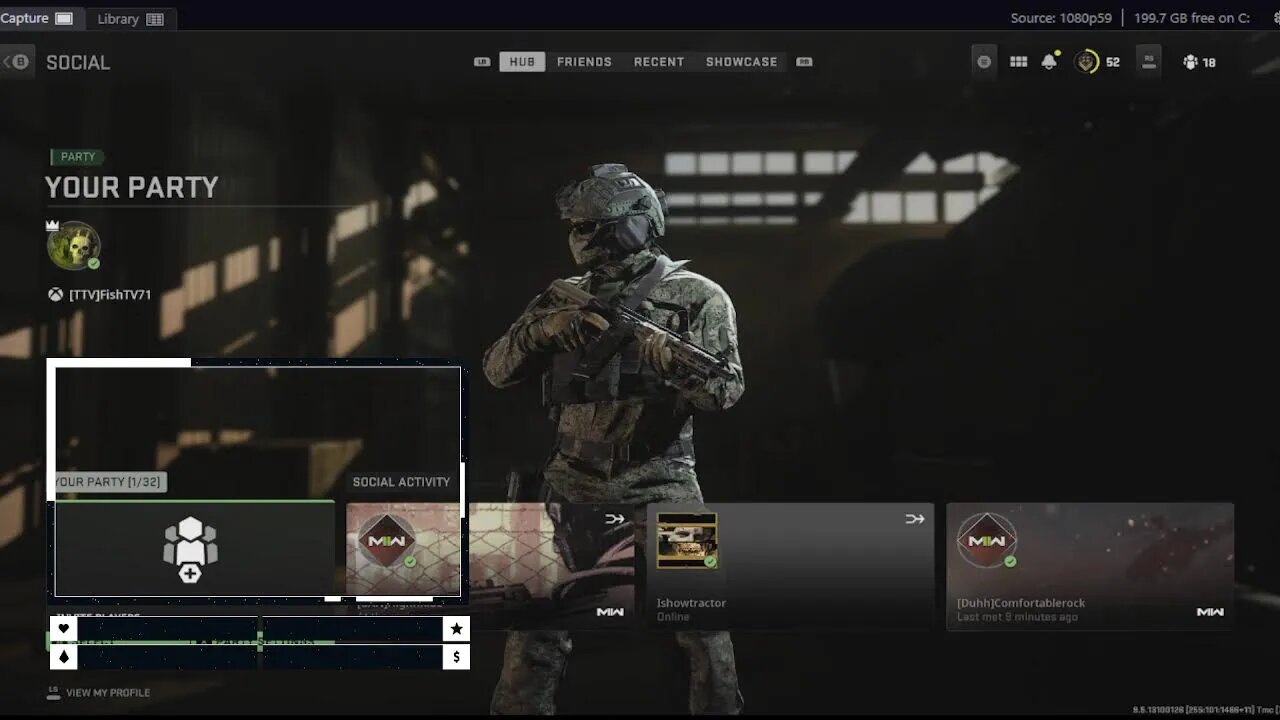Switch to the Library tab
The width and height of the screenshot is (1280, 720).
130,19
